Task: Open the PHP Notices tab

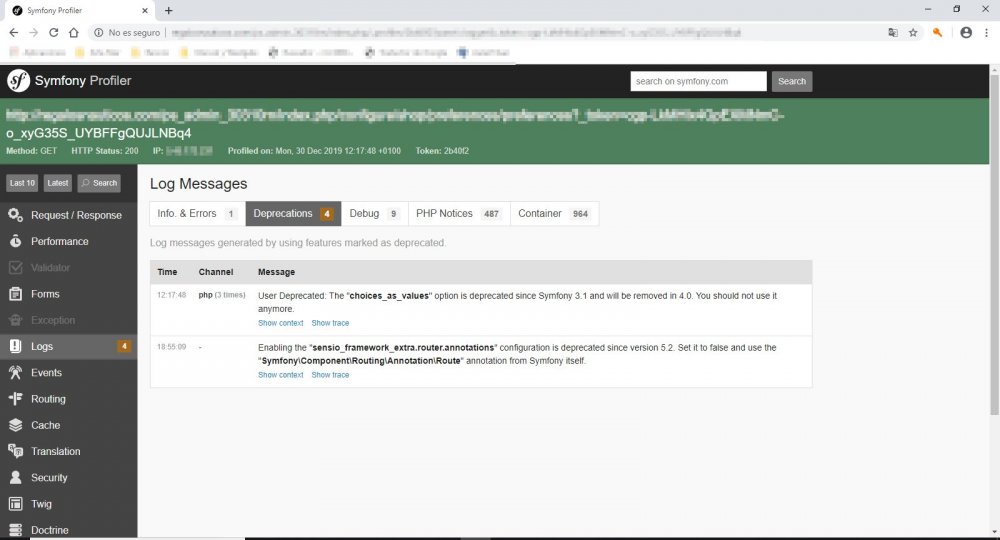Action: 459,214
